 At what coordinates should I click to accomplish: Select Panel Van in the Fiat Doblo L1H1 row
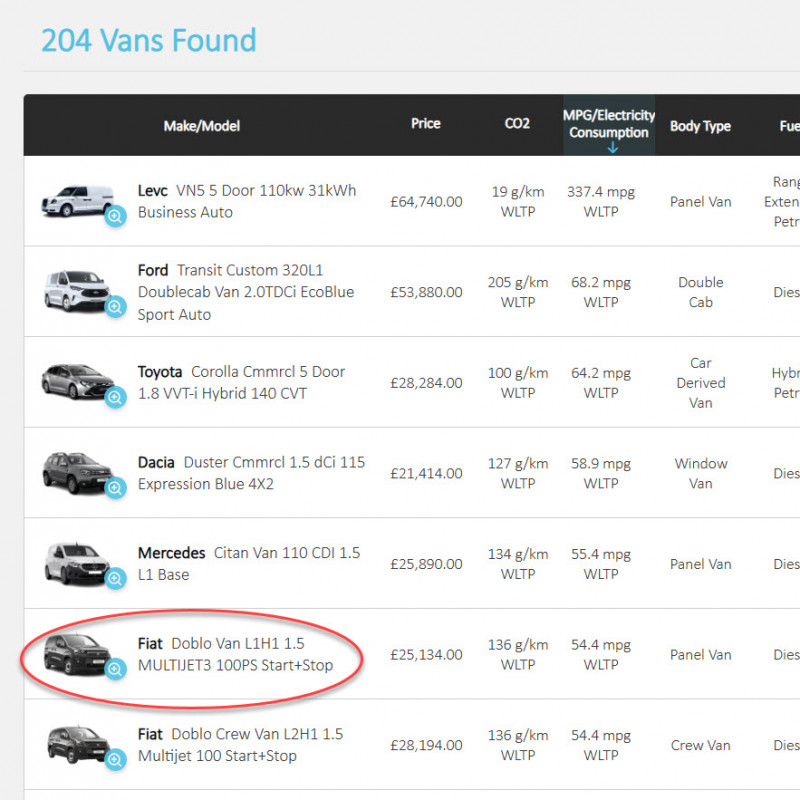coord(701,654)
